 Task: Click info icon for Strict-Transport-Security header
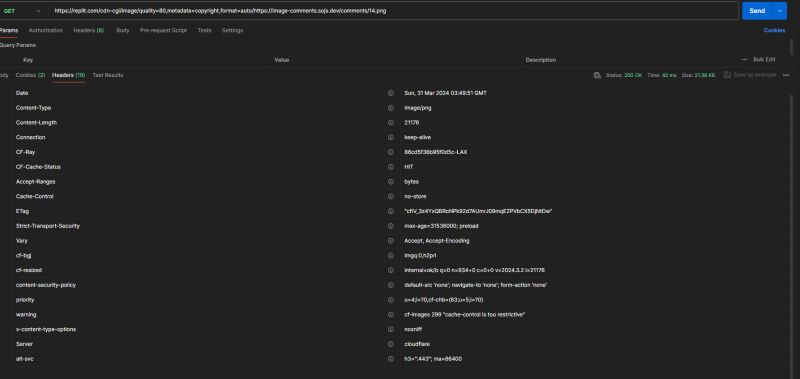click(390, 226)
